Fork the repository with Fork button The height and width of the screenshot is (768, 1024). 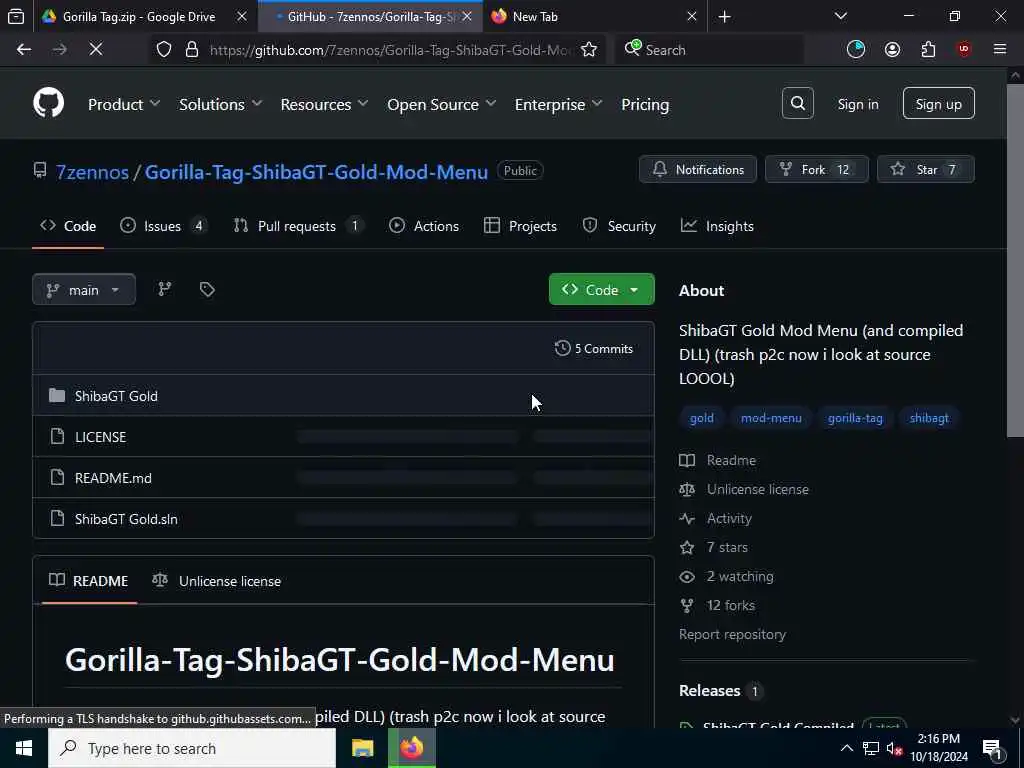816,169
